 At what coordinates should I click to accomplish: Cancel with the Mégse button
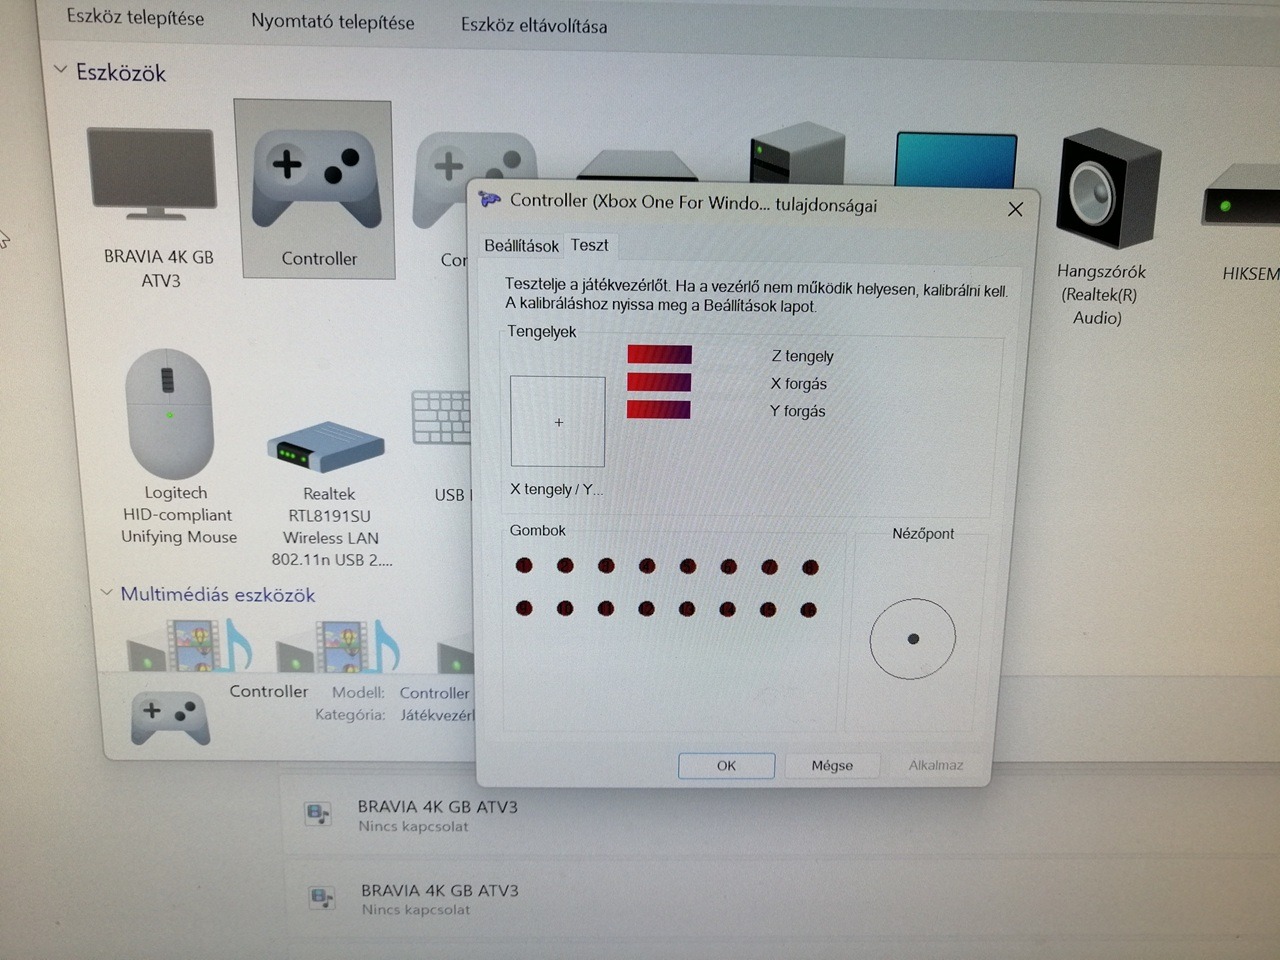click(x=832, y=765)
